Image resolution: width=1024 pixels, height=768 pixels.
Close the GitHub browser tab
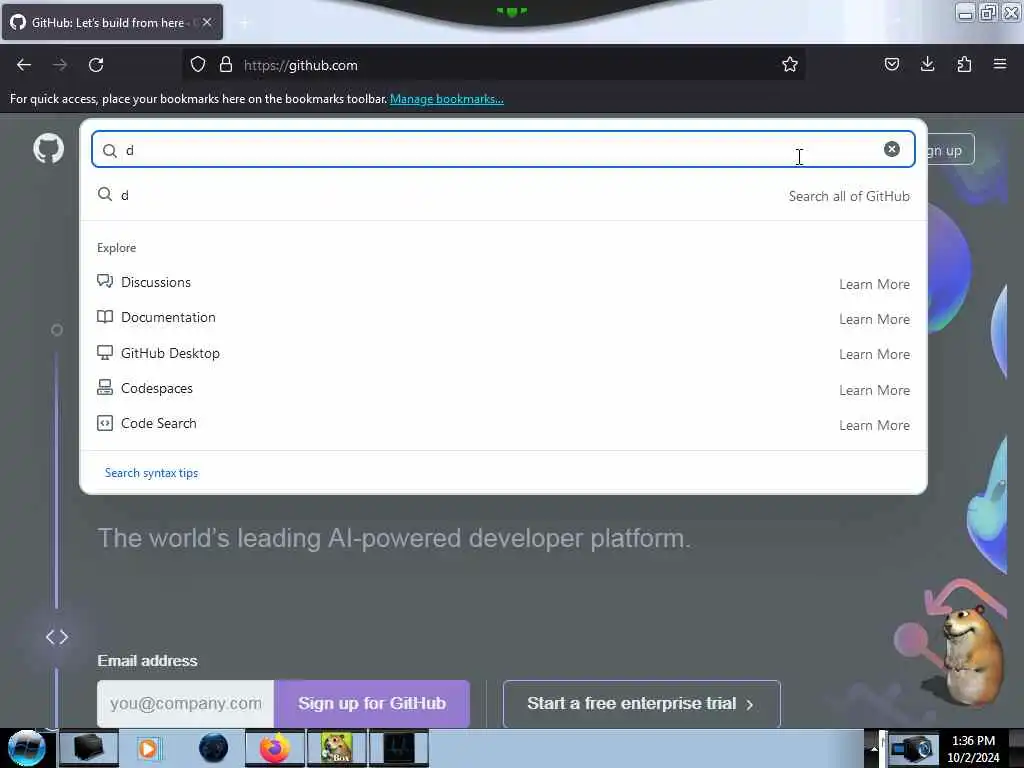click(x=207, y=22)
